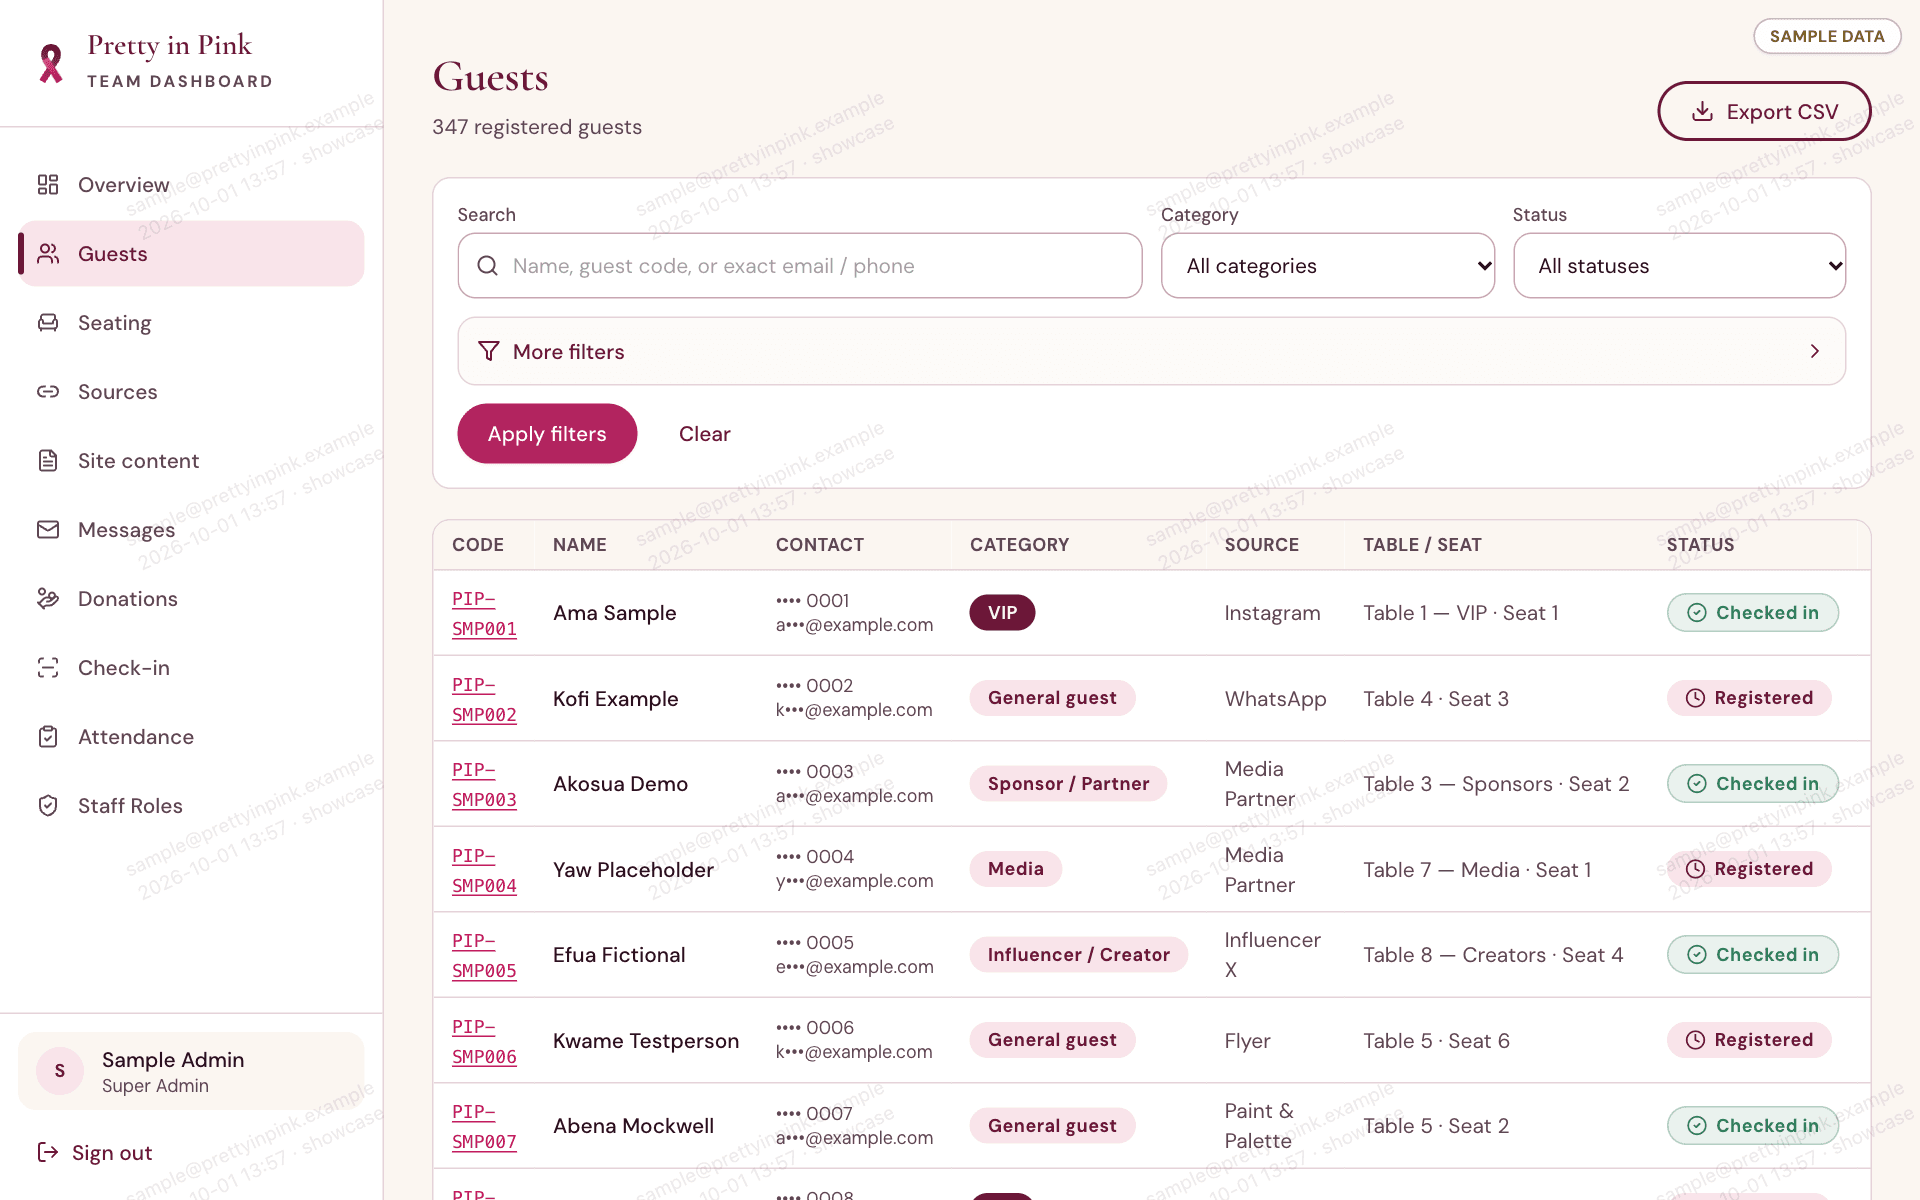Select the Seating sofa icon
The height and width of the screenshot is (1200, 1920).
(48, 322)
